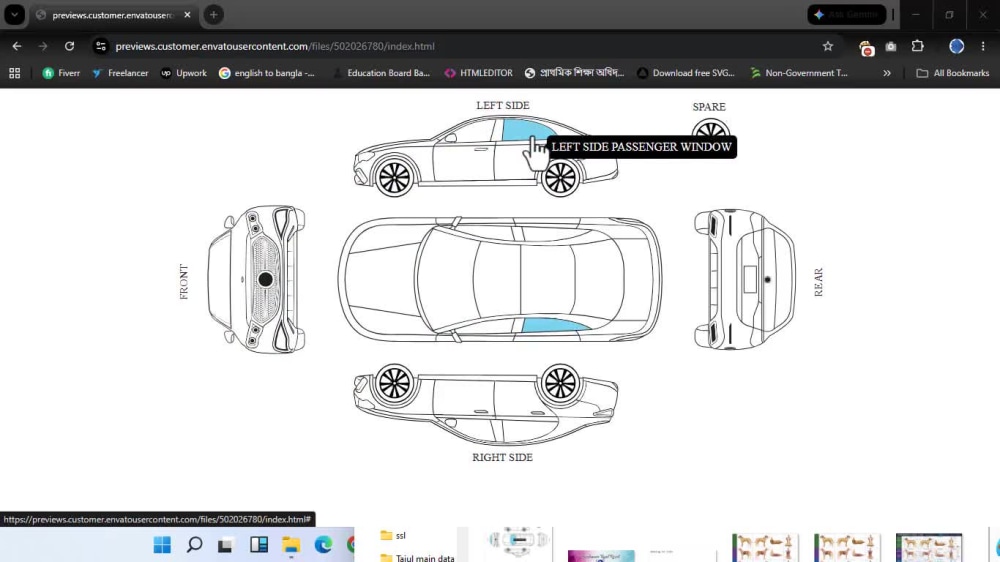1000x562 pixels.
Task: Click the REAR label
Action: [x=818, y=282]
